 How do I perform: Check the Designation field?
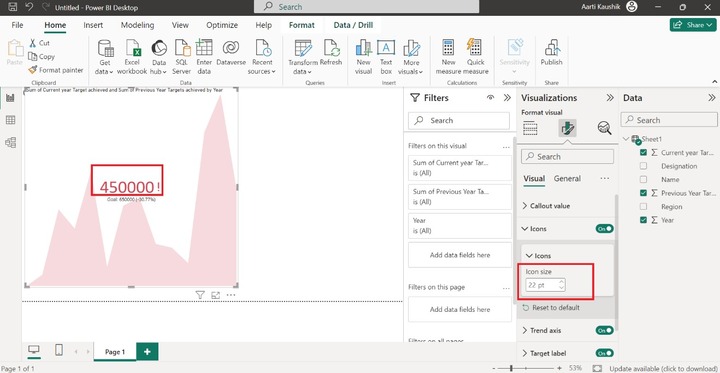click(x=643, y=166)
